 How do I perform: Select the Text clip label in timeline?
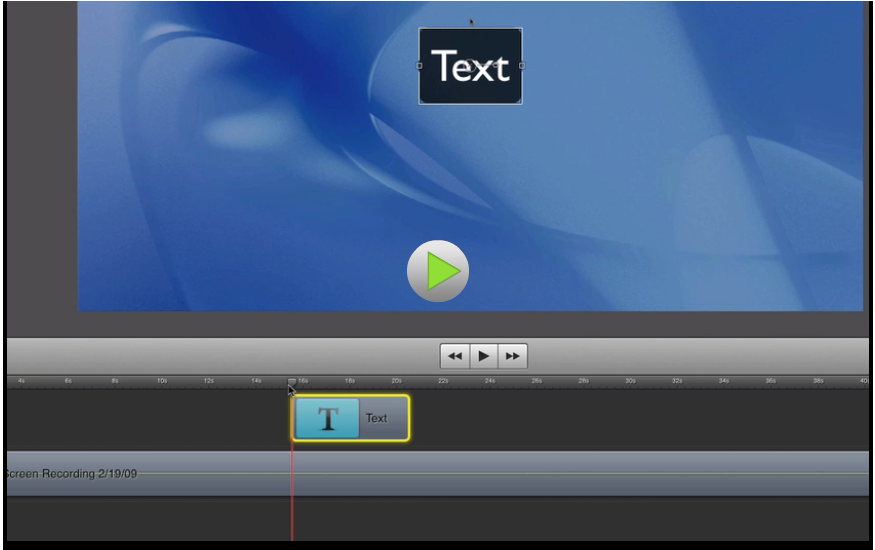377,418
